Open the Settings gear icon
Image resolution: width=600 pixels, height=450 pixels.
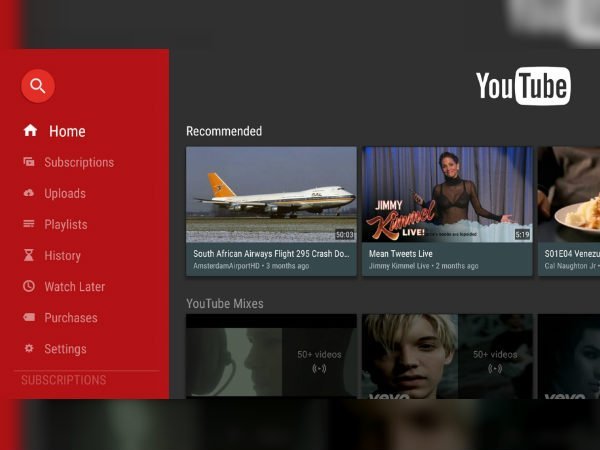(x=29, y=349)
